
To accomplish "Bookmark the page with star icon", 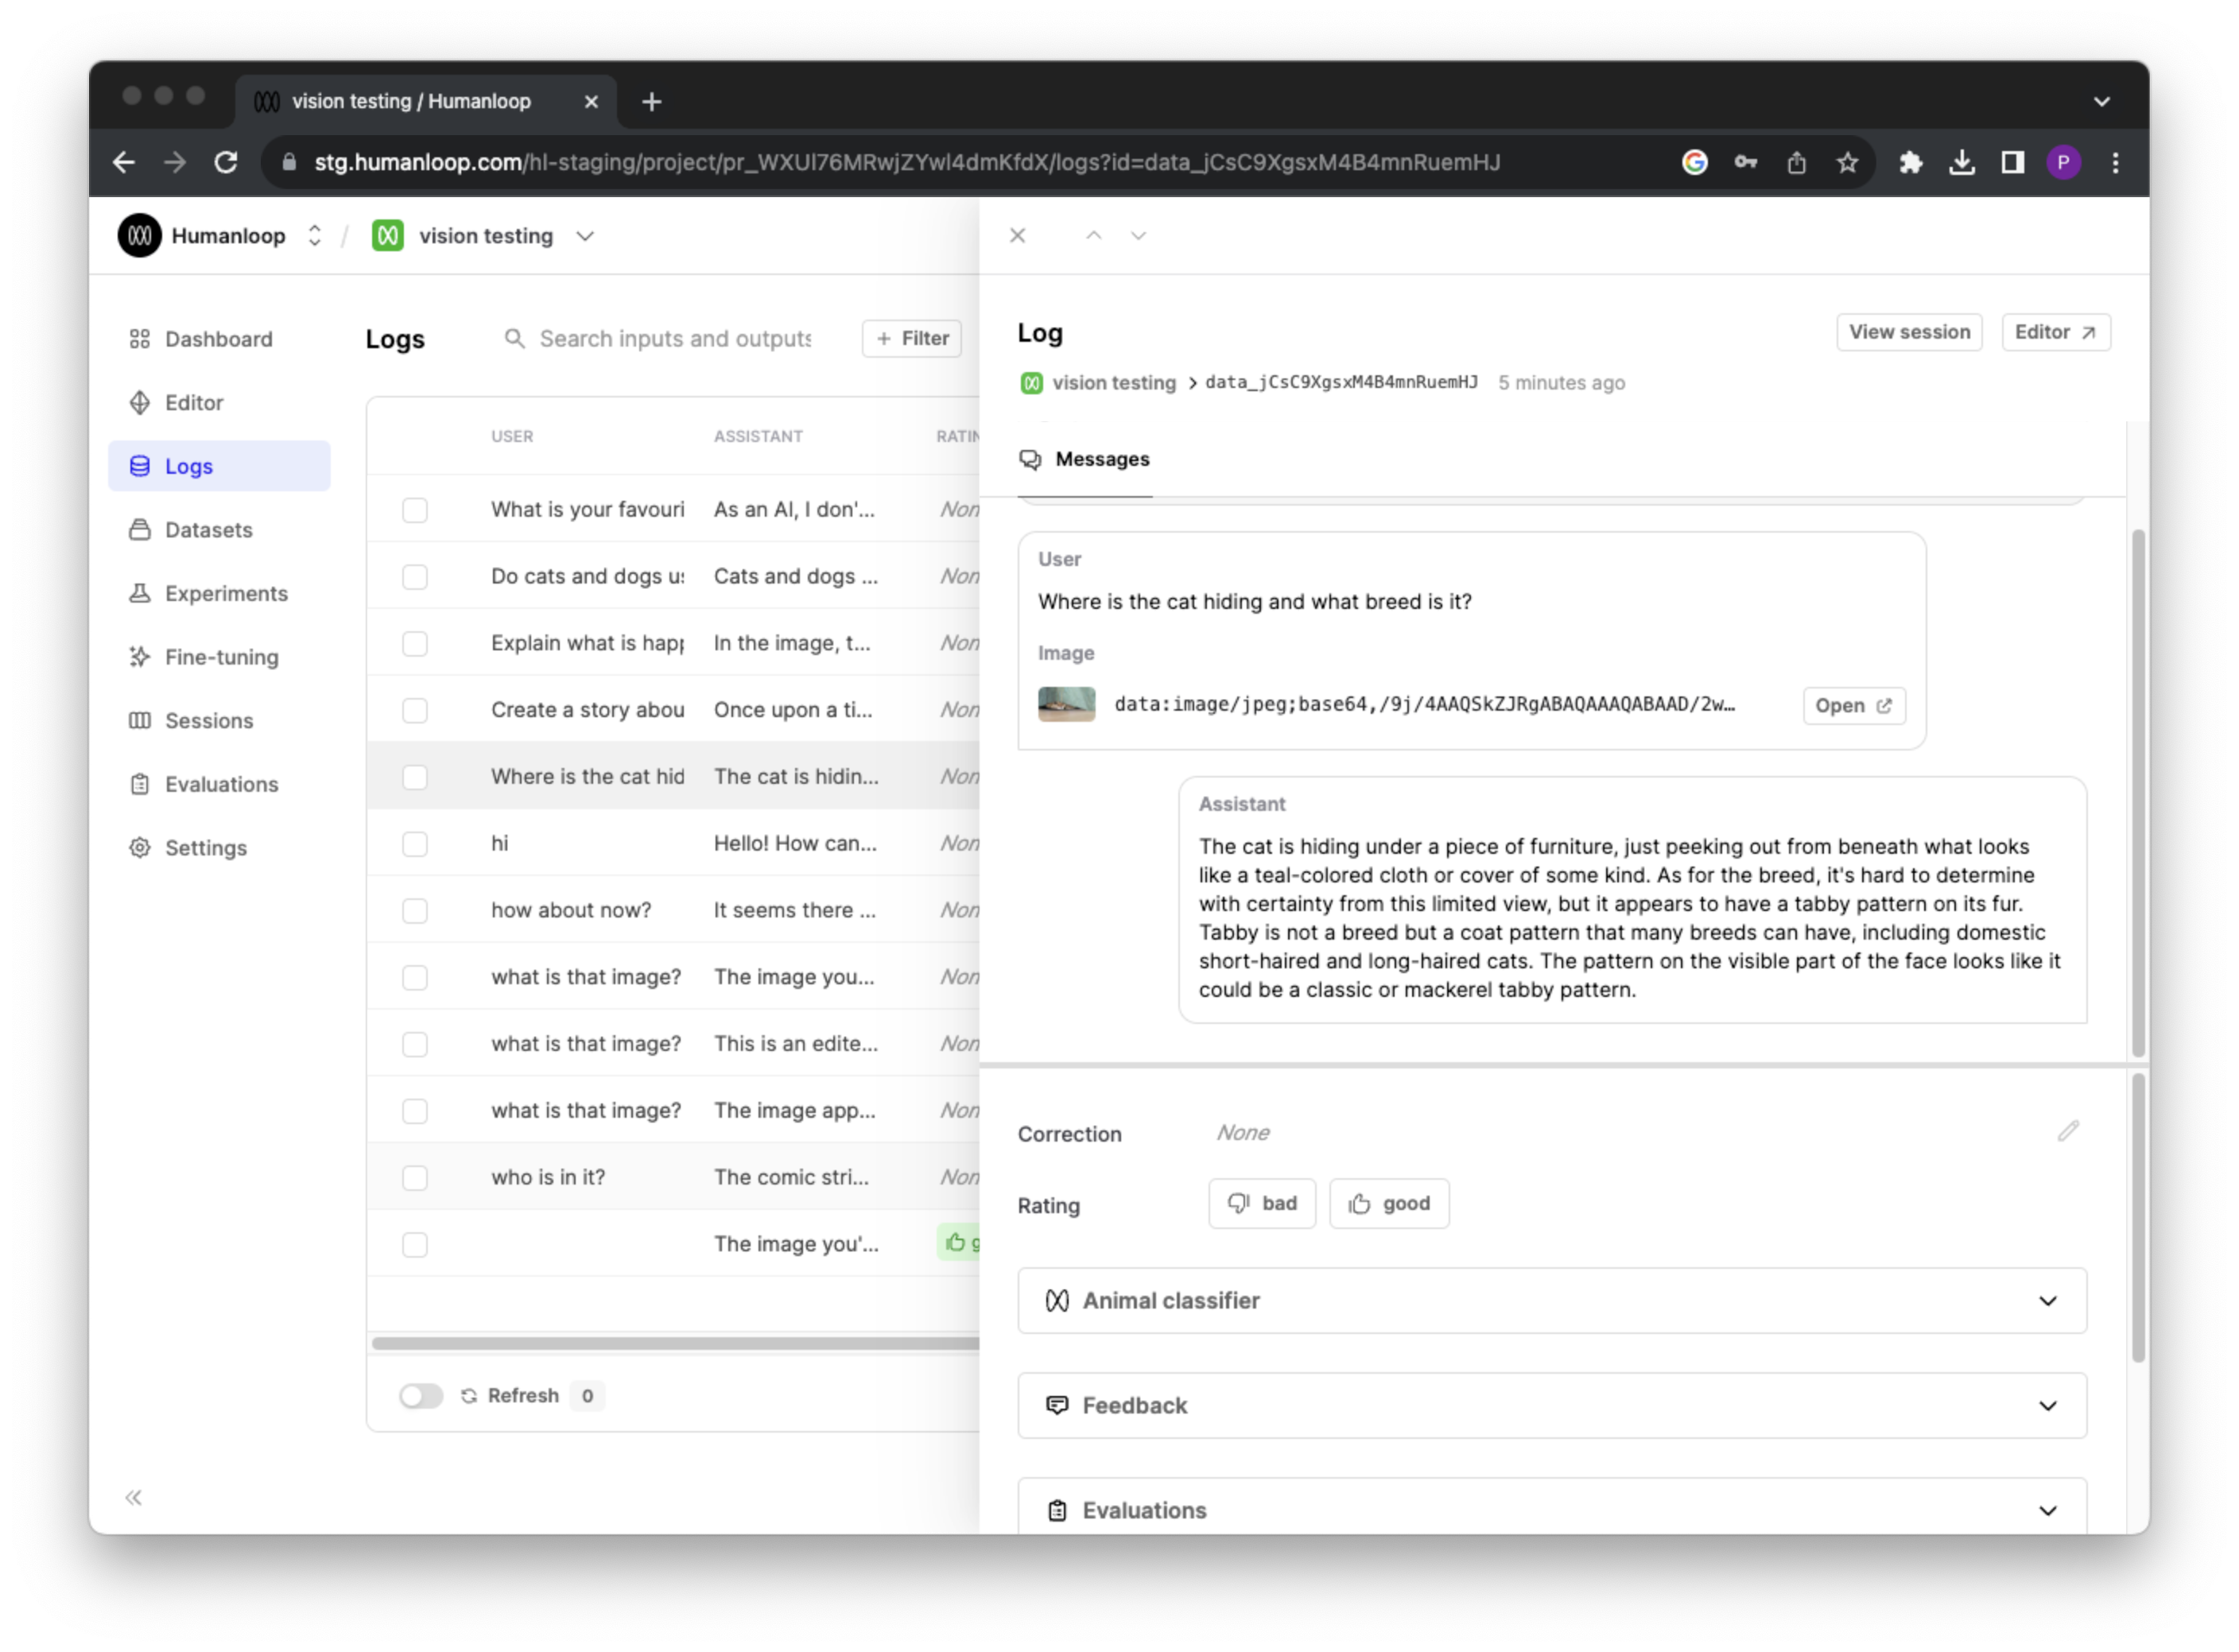I will pos(1847,163).
